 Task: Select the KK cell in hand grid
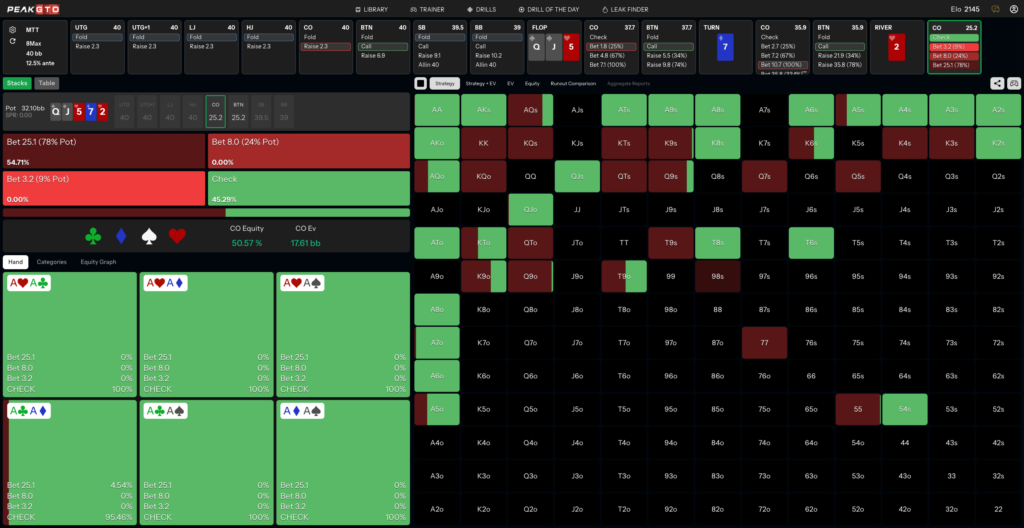click(484, 143)
